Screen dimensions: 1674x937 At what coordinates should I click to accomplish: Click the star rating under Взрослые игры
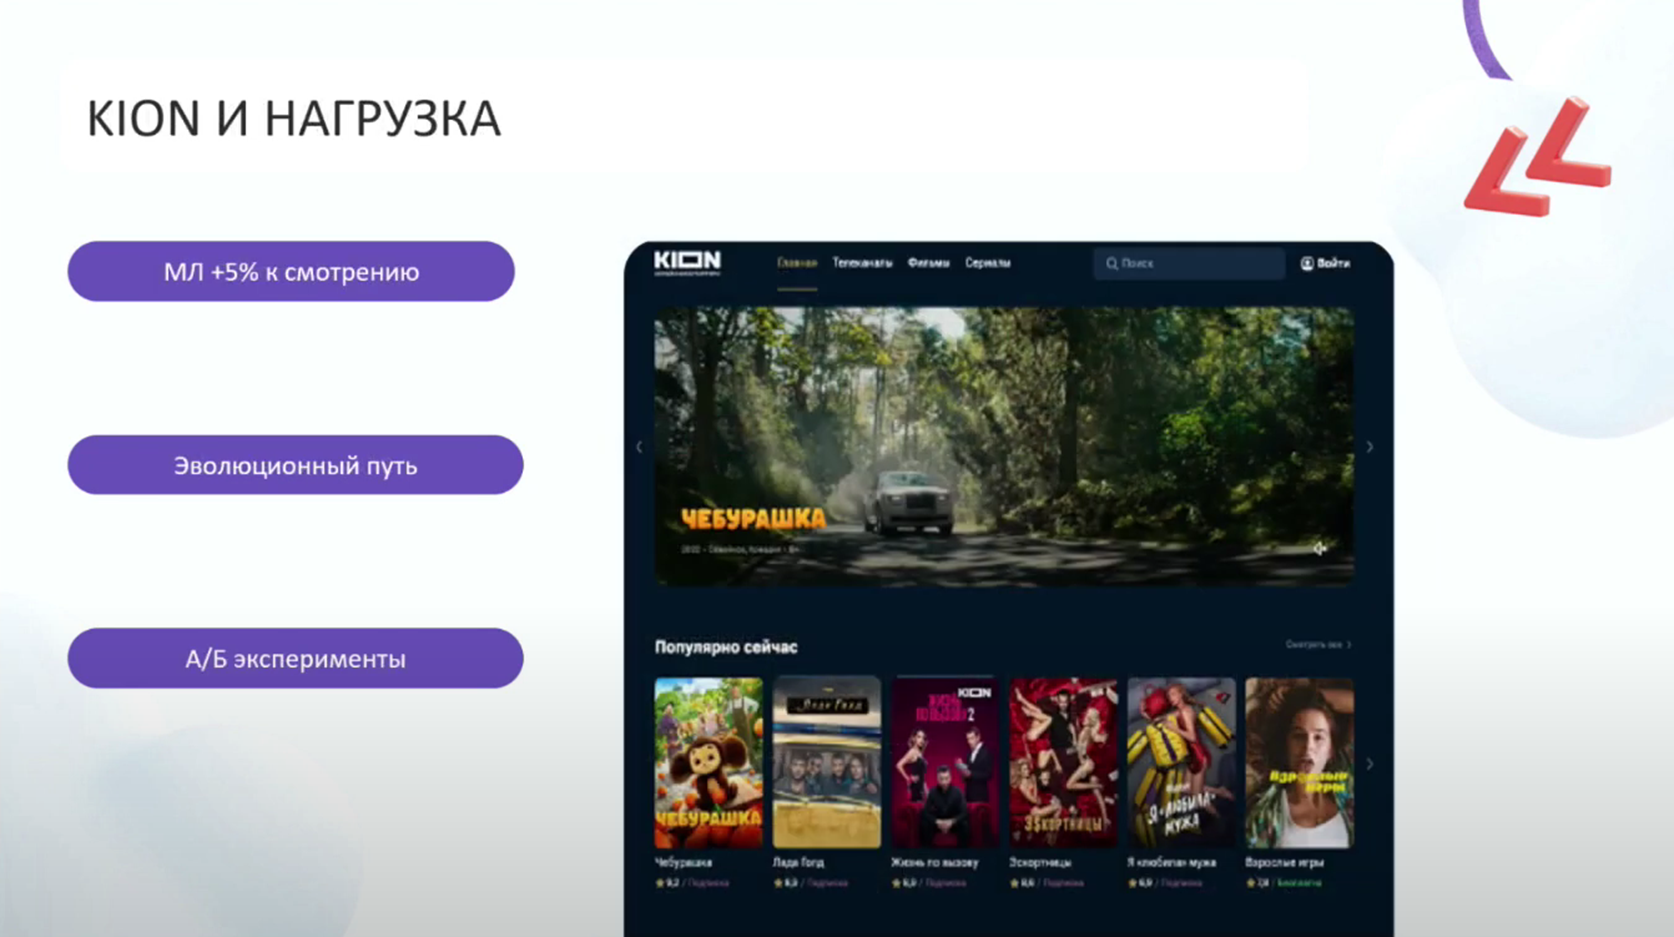[x=1257, y=883]
